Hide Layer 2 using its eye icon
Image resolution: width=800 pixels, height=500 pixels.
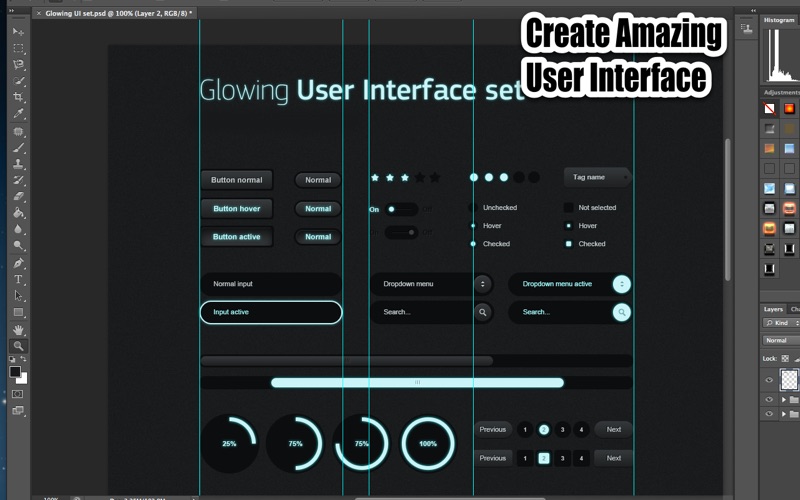[769, 380]
